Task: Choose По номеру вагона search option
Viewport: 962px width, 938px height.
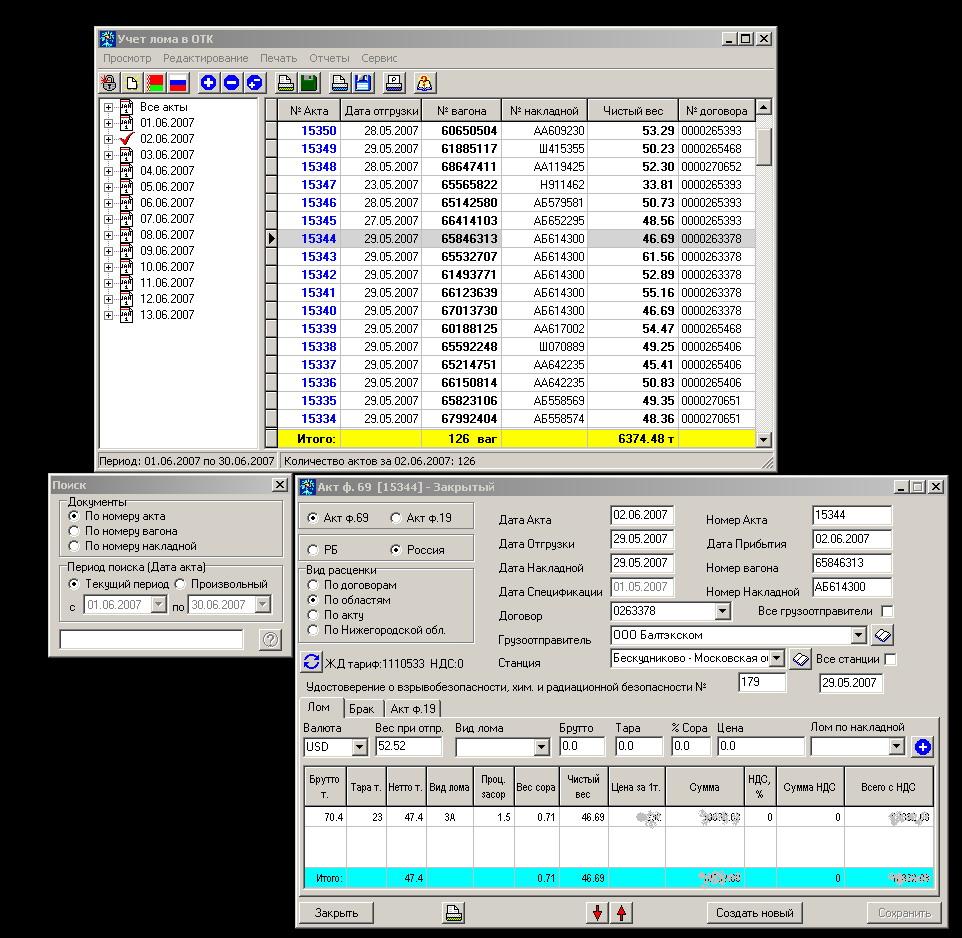Action: pyautogui.click(x=74, y=531)
